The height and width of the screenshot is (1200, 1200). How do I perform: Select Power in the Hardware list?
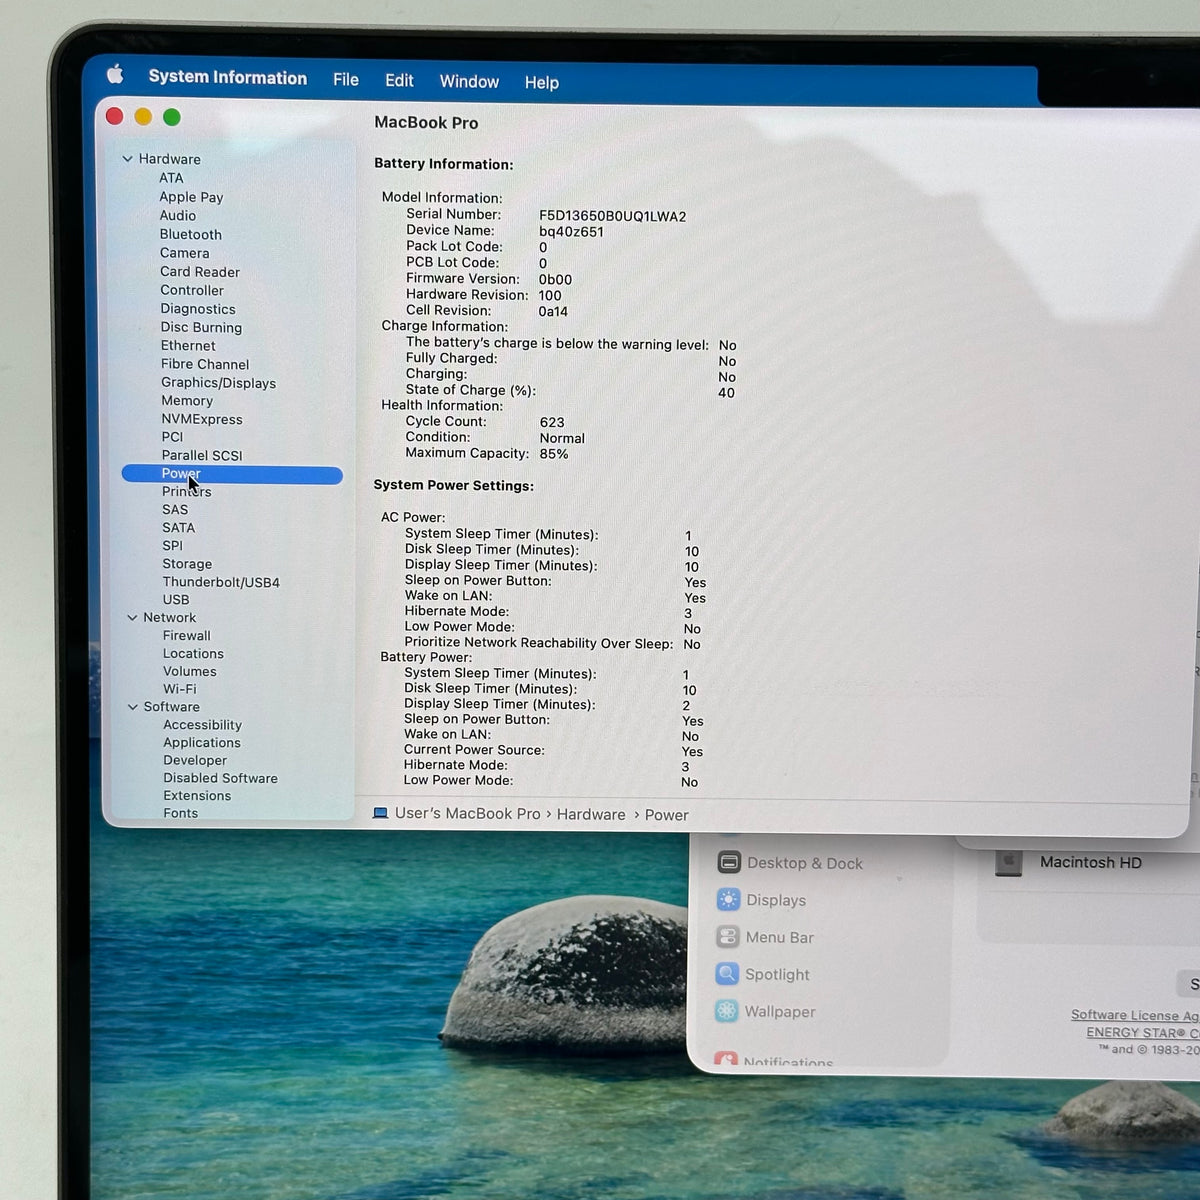tap(232, 474)
